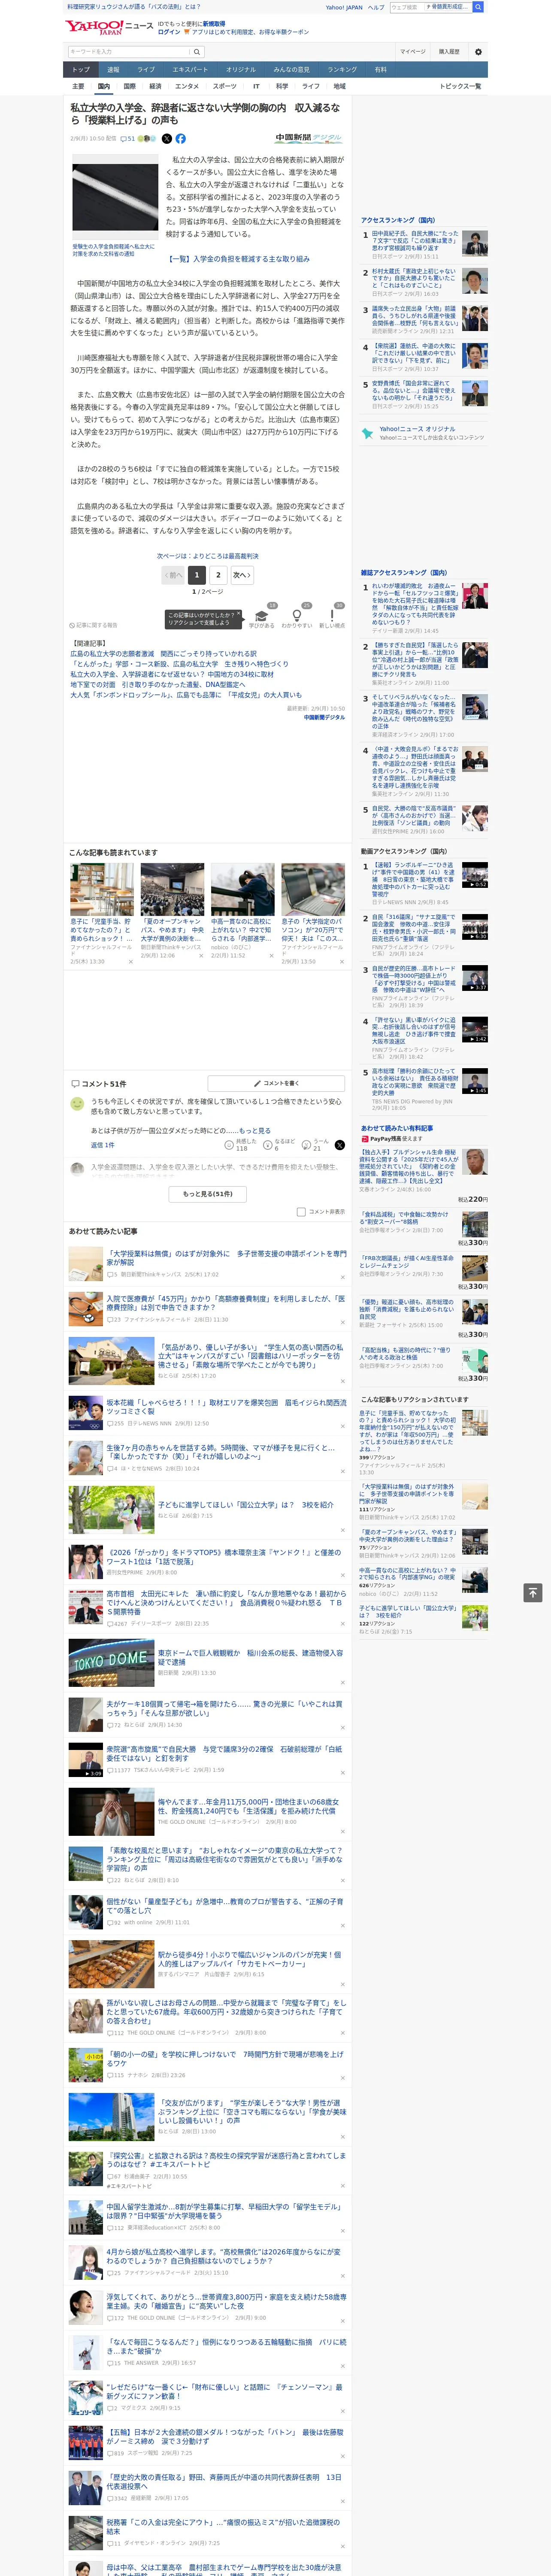Switch to the 国際 category tab
This screenshot has height=2576, width=551.
[x=129, y=87]
